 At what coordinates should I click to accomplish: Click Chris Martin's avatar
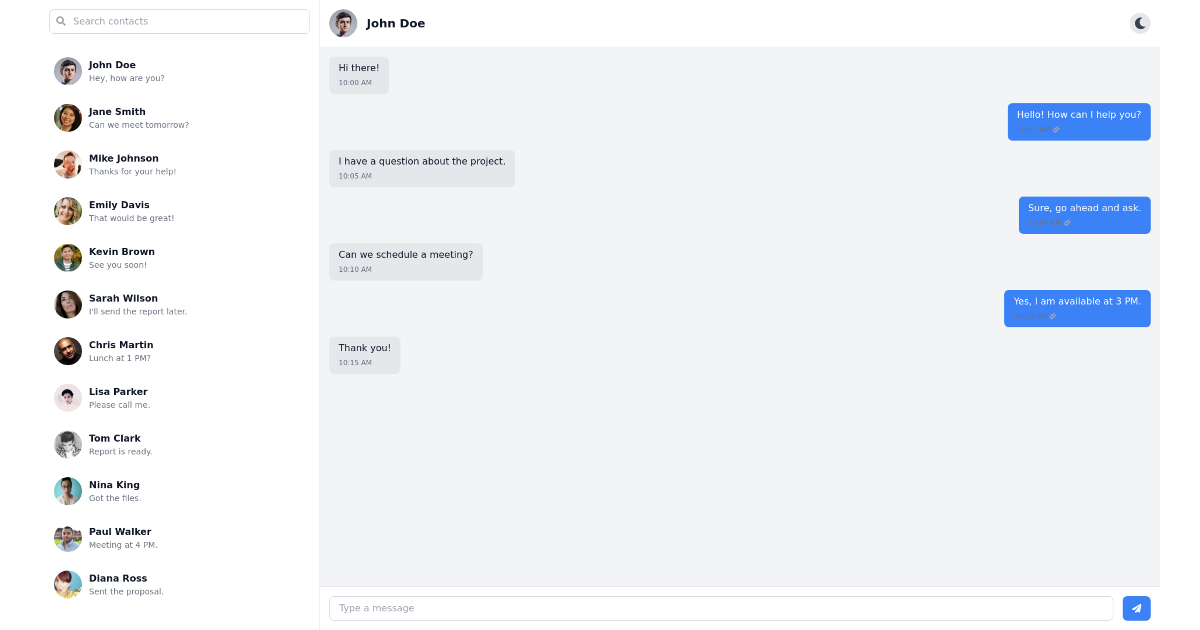coord(68,351)
